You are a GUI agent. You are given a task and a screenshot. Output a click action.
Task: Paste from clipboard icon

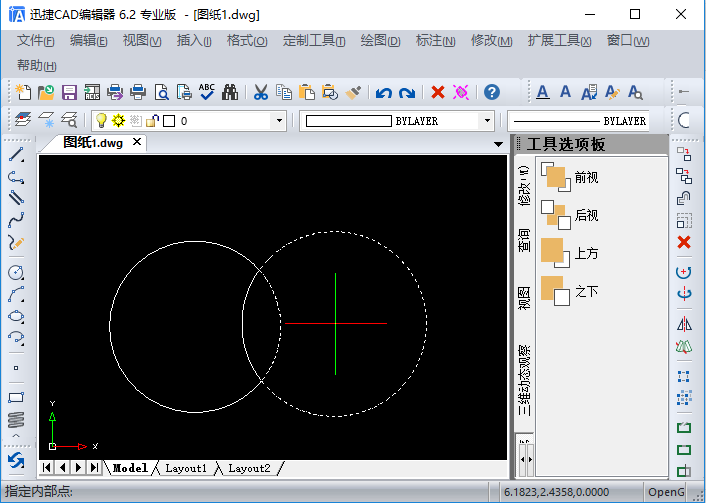[307, 92]
